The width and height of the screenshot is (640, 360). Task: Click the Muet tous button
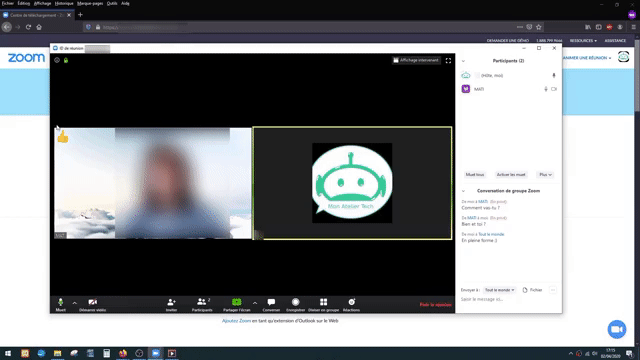point(475,175)
